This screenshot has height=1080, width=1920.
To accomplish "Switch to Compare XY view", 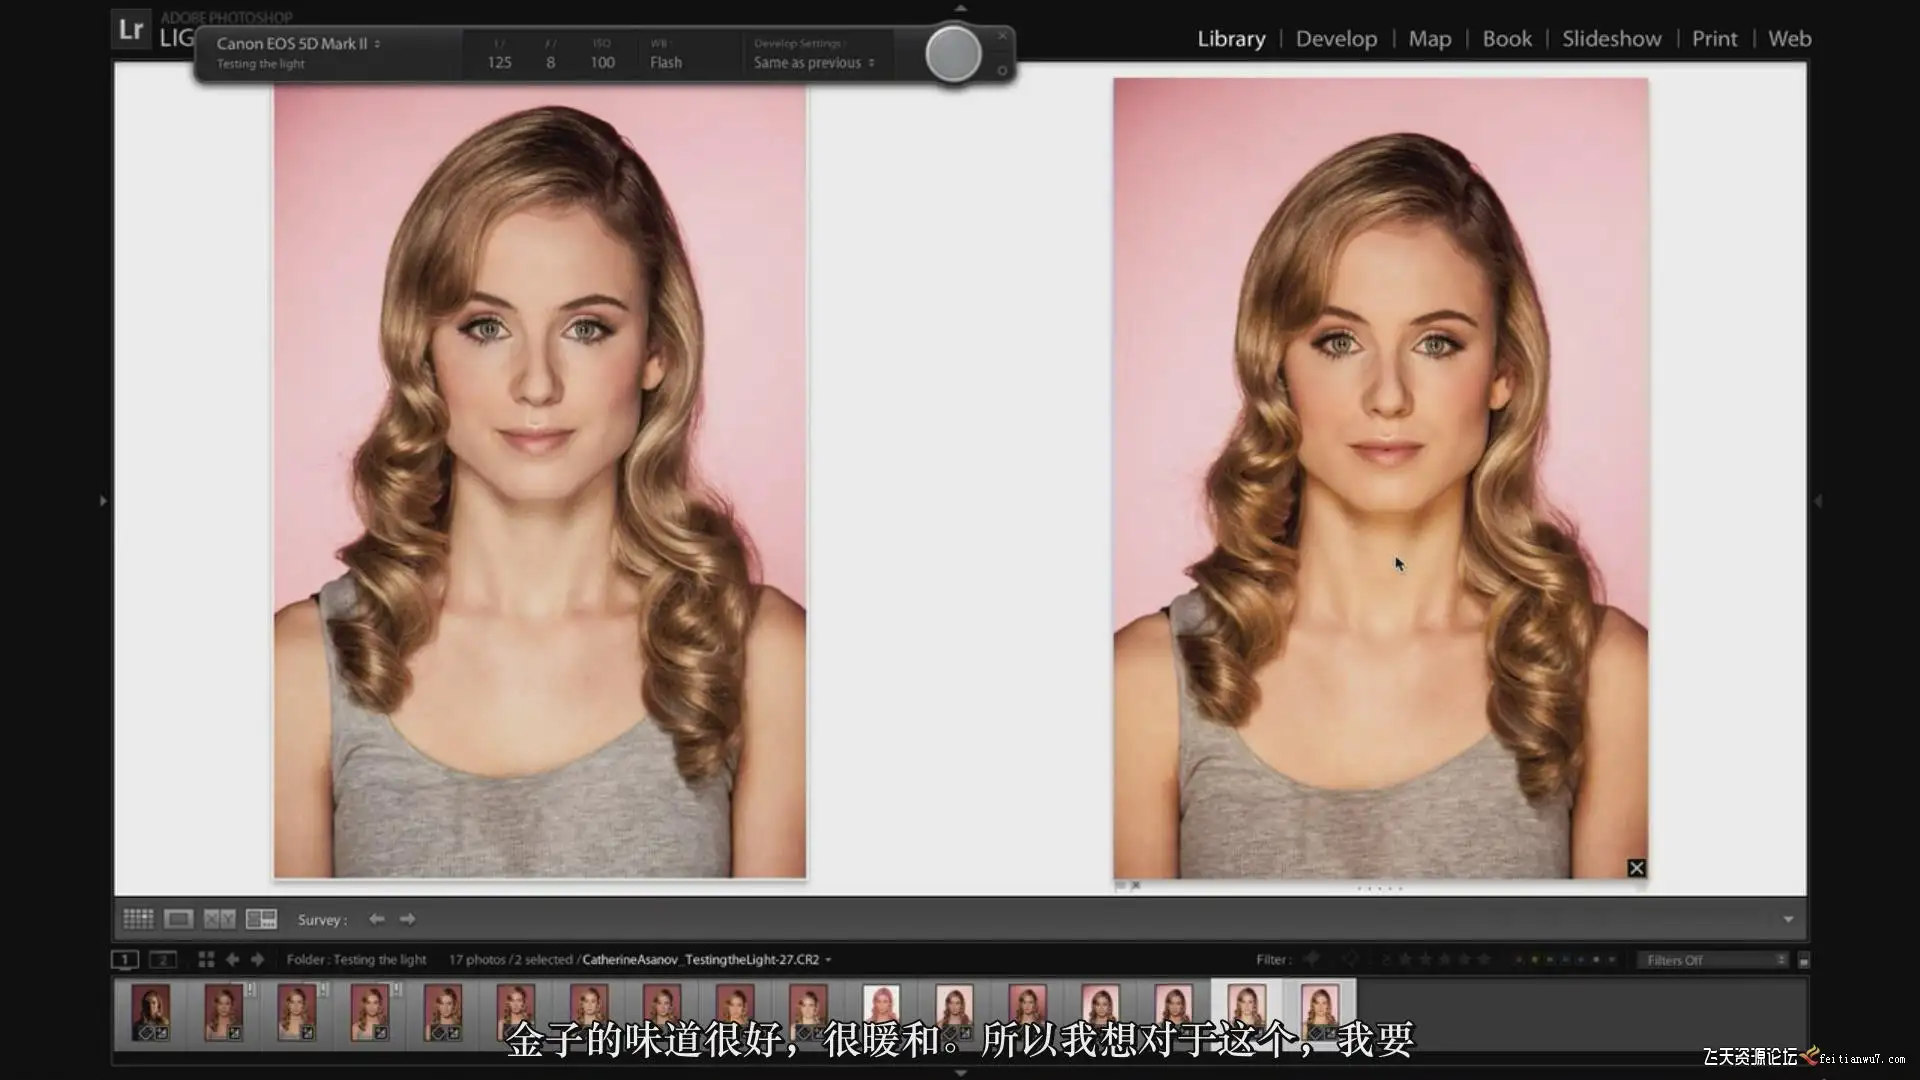I will (220, 919).
